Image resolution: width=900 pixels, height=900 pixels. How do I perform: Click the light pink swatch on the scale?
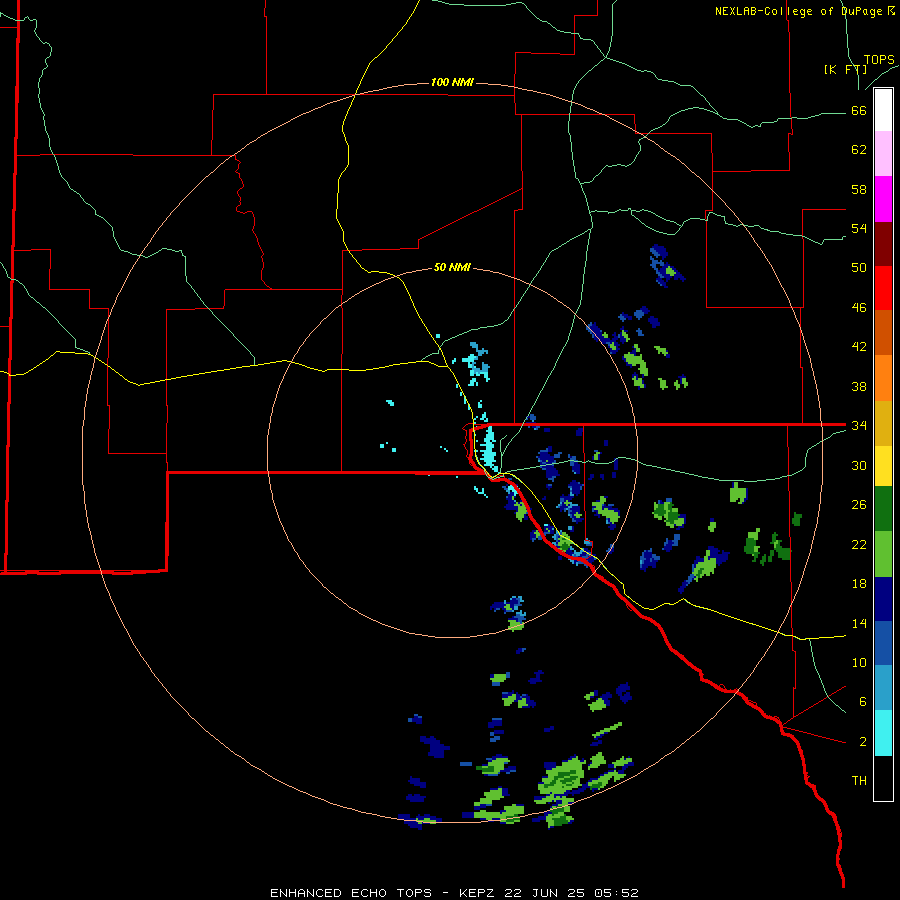pos(883,153)
